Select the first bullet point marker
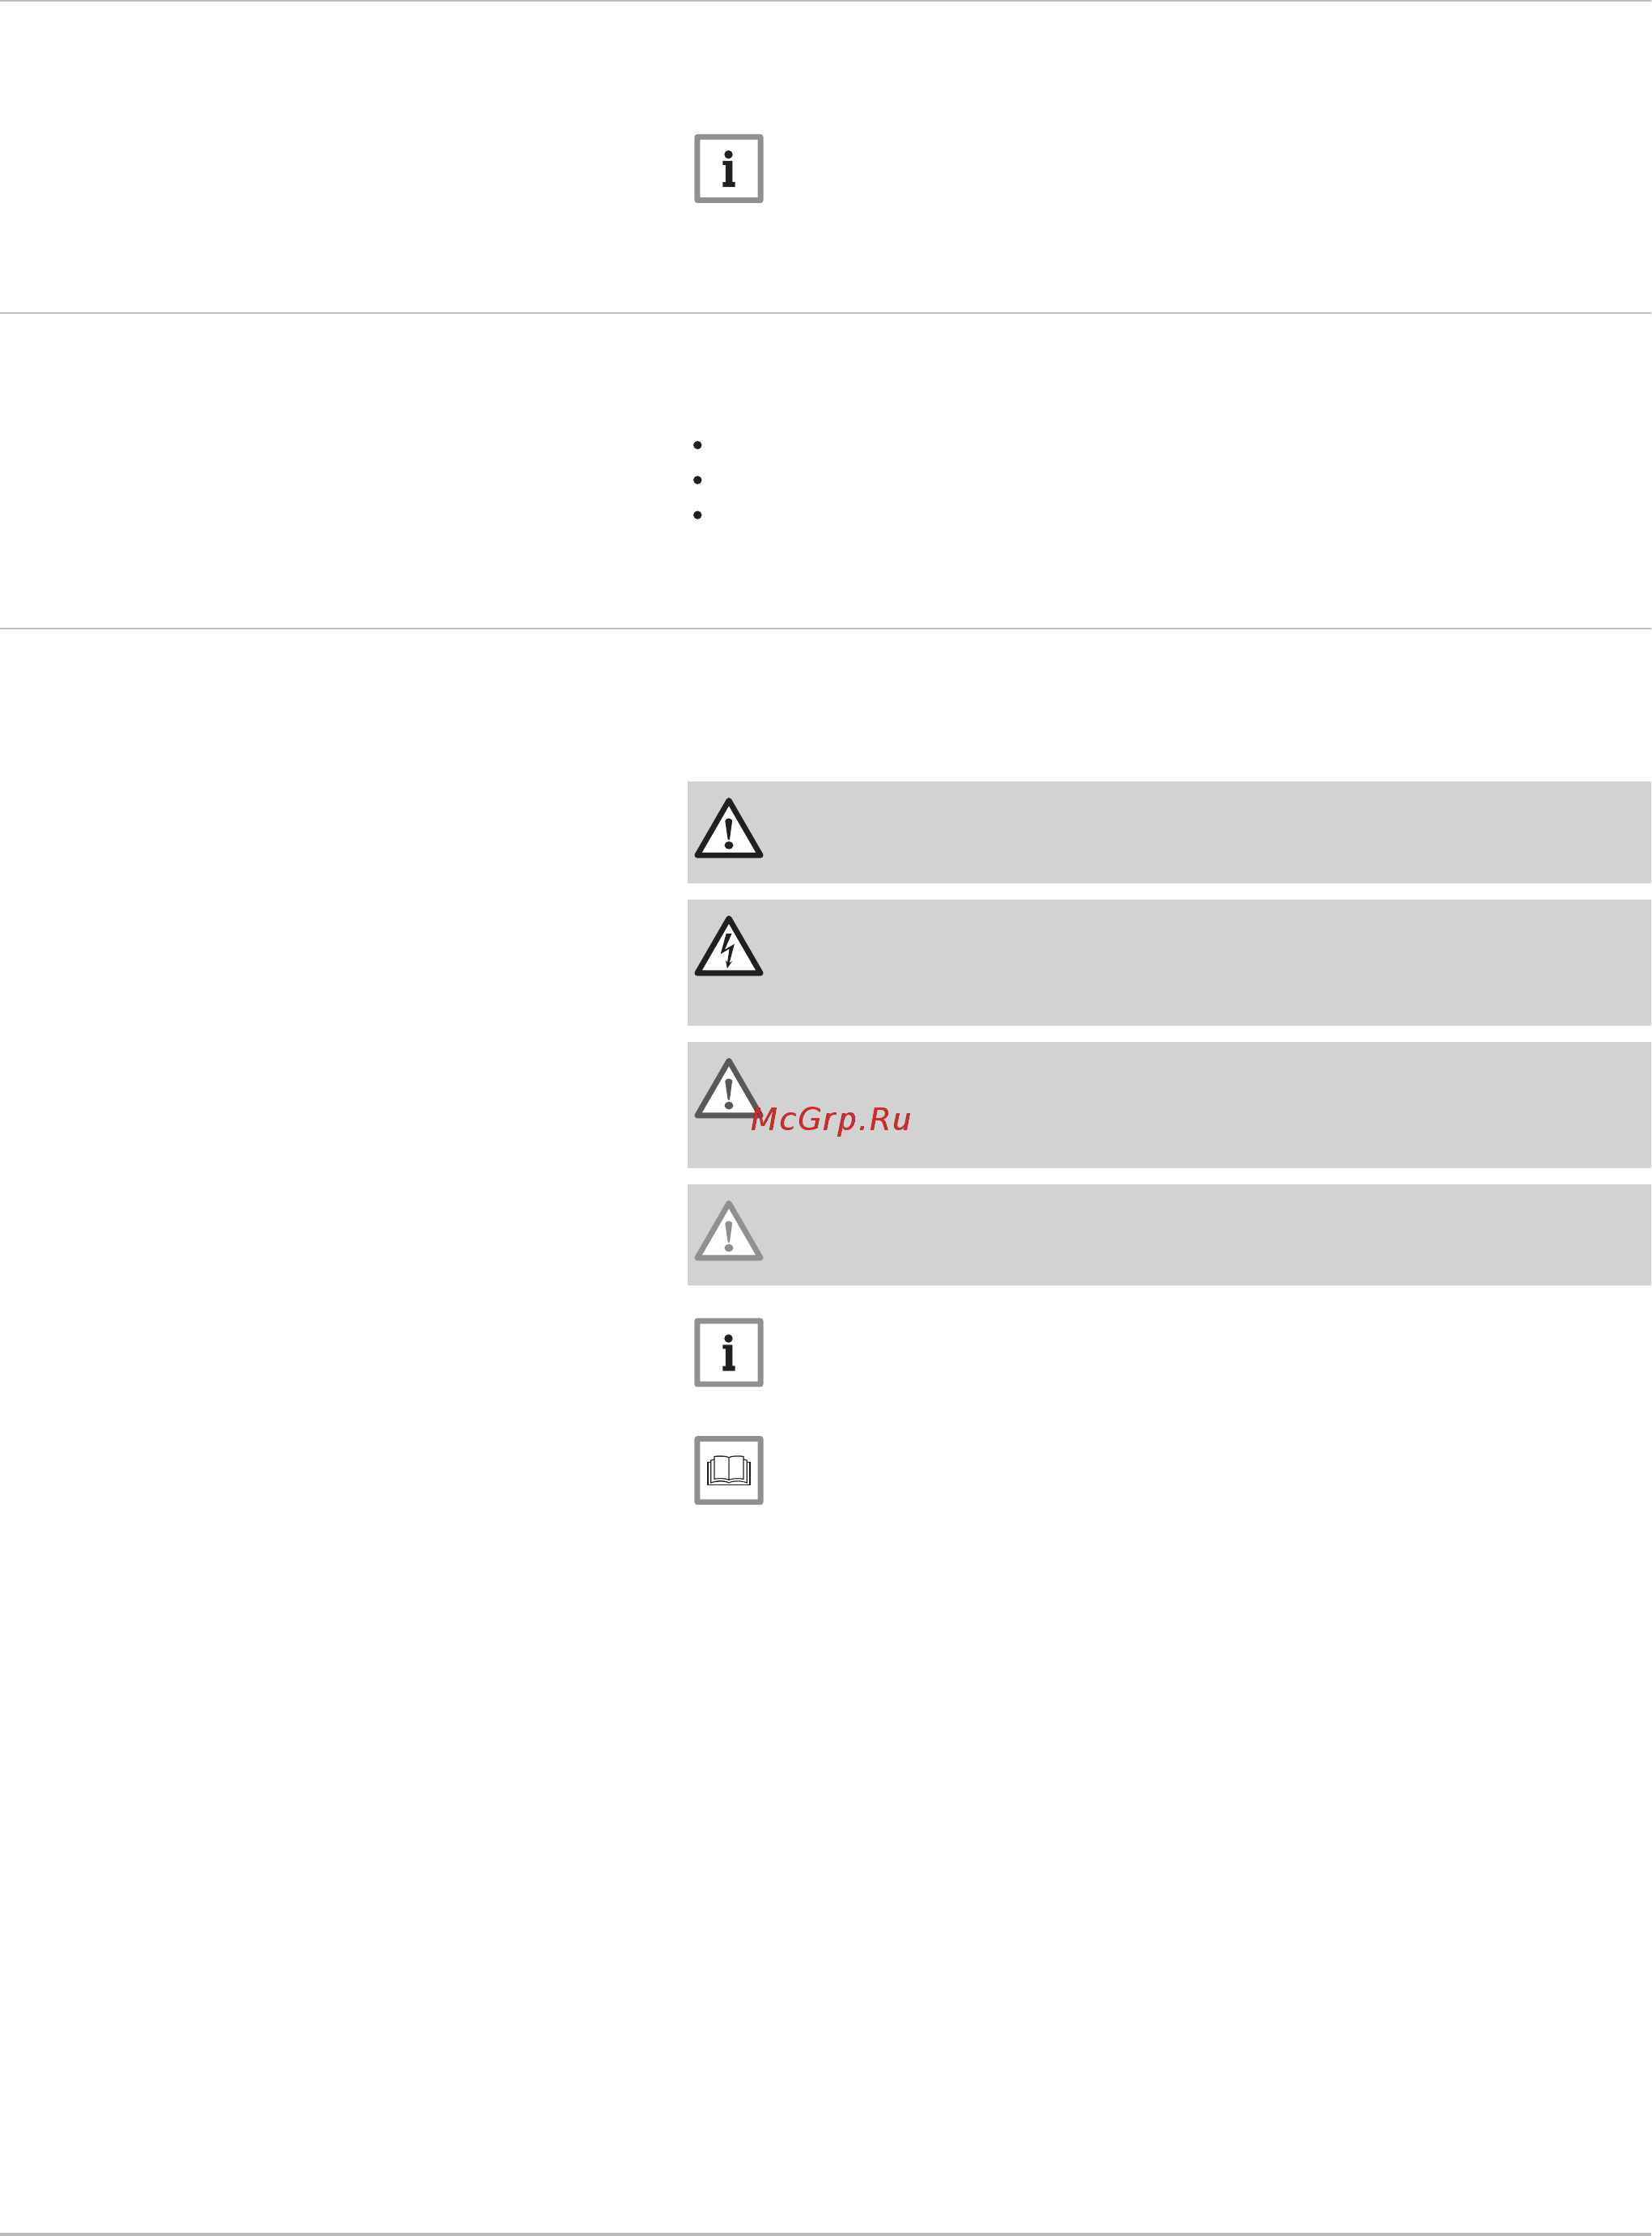Image resolution: width=1652 pixels, height=2236 pixels. 697,445
